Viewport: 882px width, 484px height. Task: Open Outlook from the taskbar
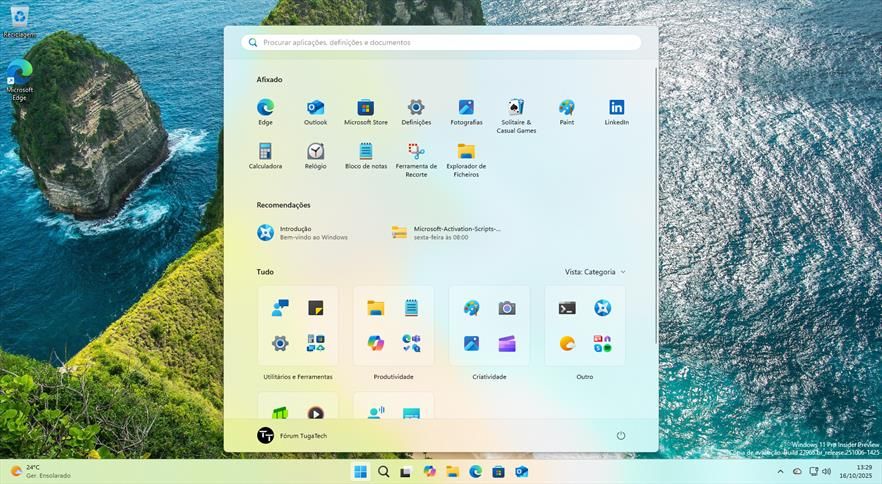521,472
